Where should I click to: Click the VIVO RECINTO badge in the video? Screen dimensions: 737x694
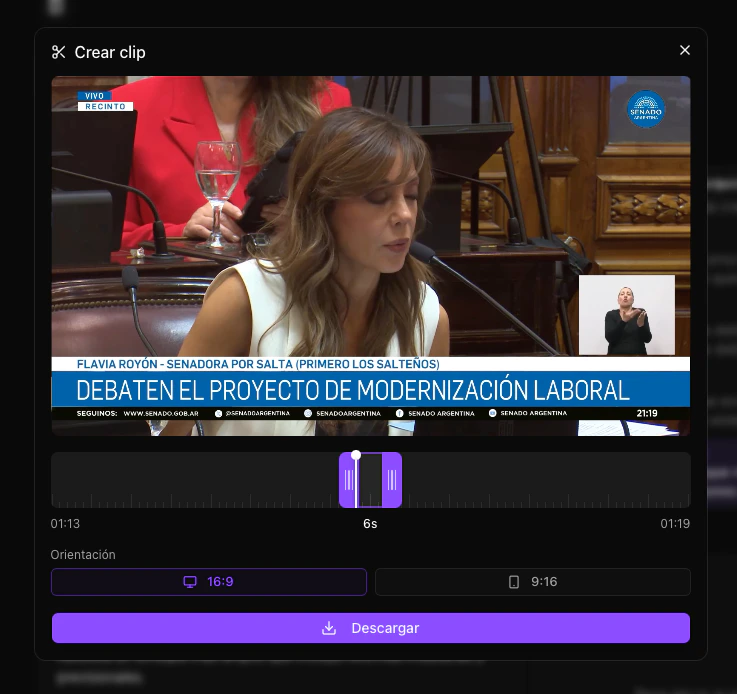[105, 101]
